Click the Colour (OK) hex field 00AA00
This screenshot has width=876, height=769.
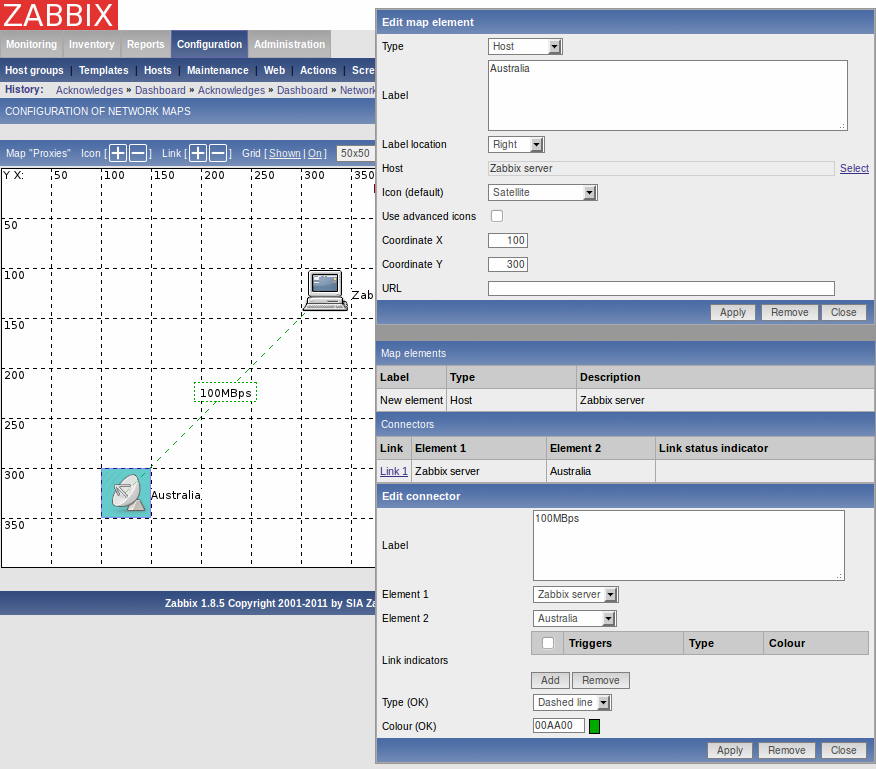coord(559,725)
